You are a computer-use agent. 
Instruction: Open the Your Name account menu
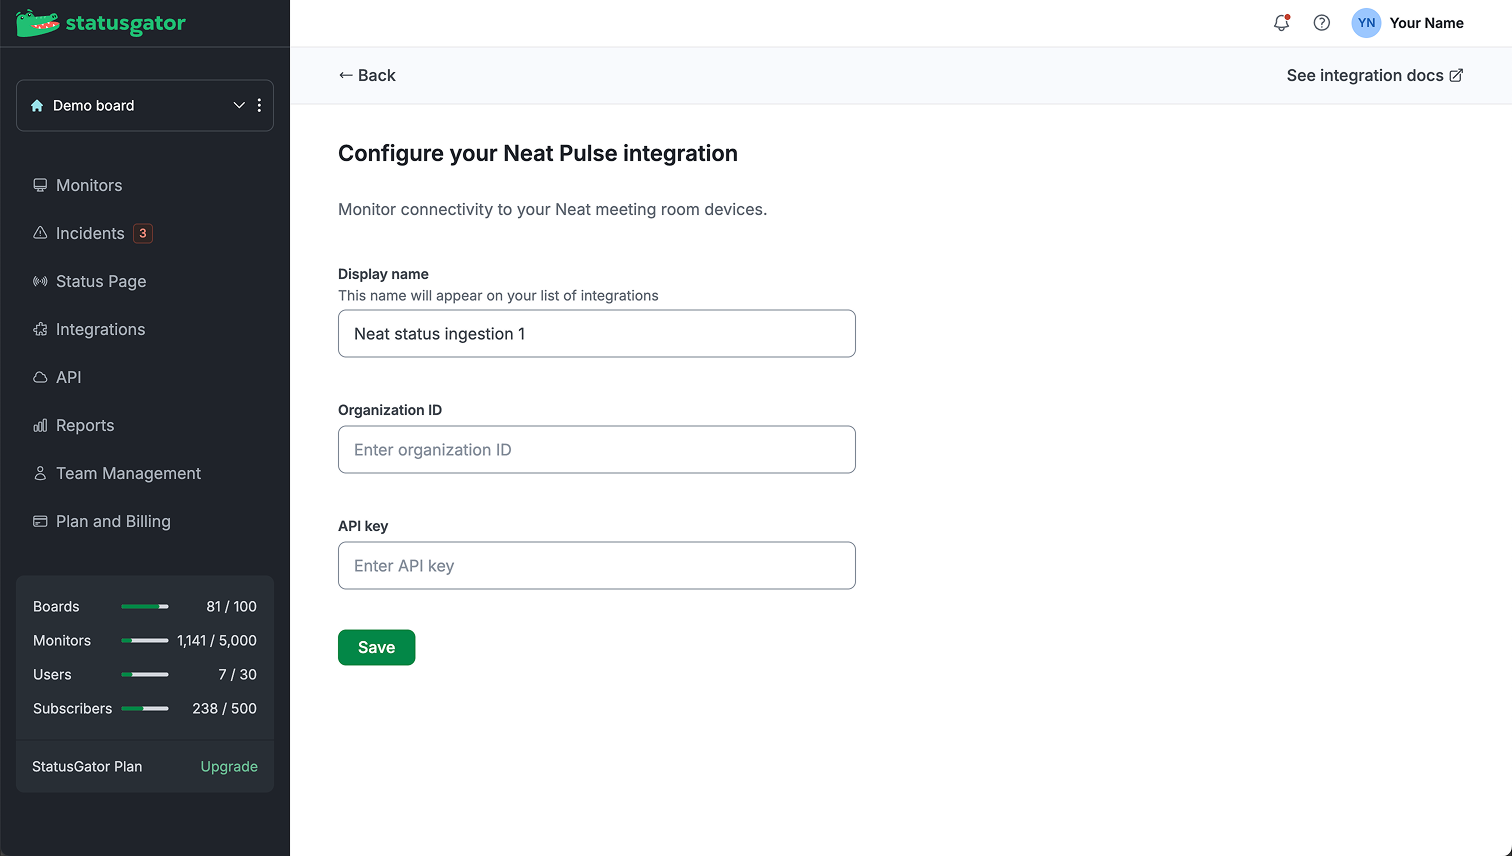click(1426, 23)
